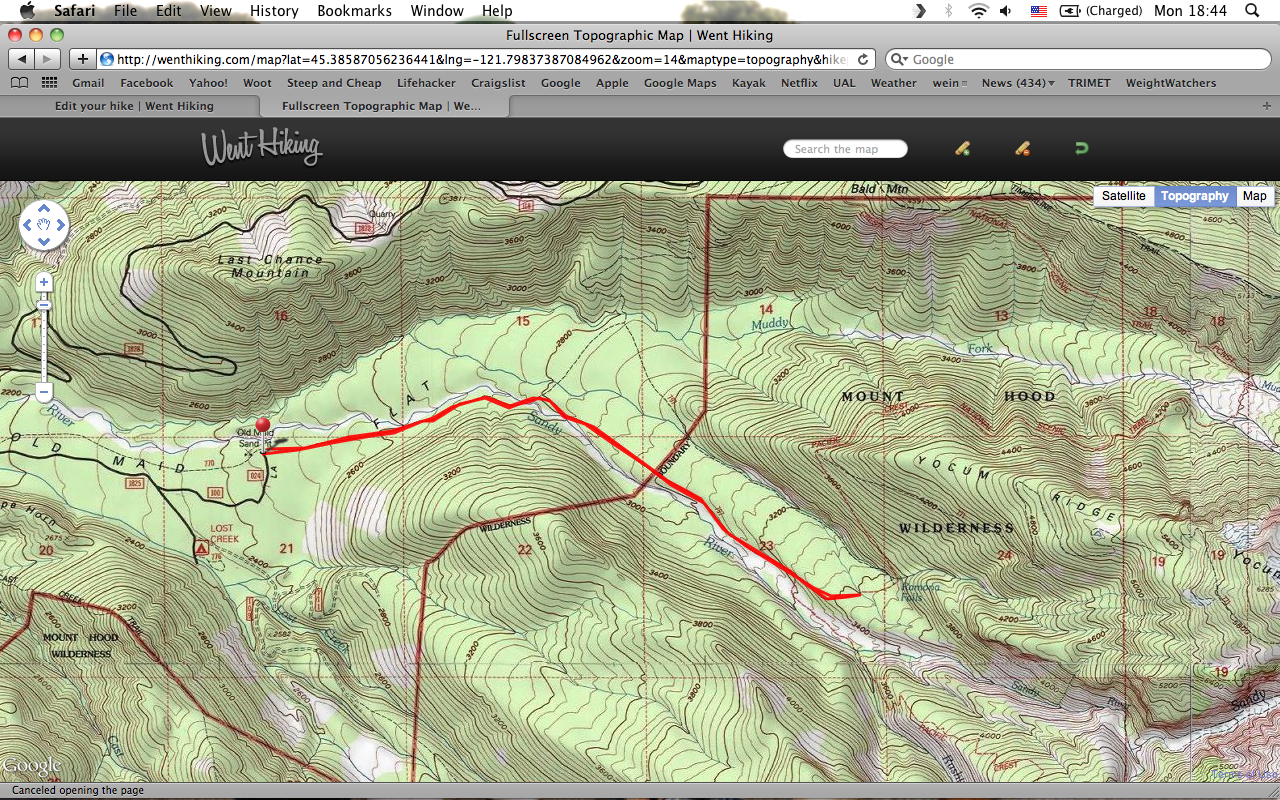Click the add bookmark plus button
The width and height of the screenshot is (1280, 800).
click(x=83, y=59)
